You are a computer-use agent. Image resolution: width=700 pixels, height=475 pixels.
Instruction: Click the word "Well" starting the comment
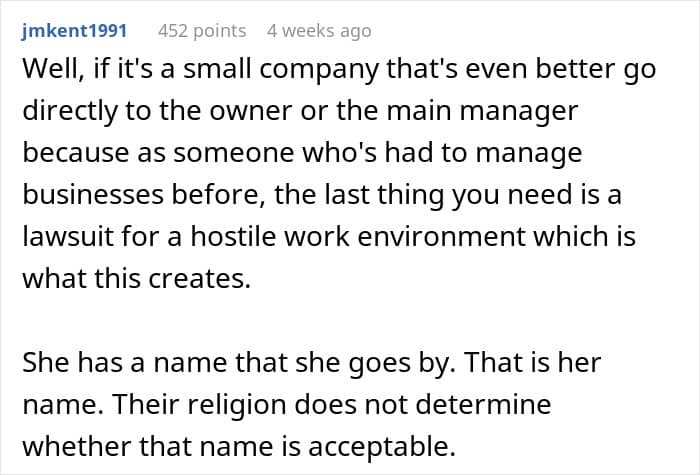(x=47, y=72)
